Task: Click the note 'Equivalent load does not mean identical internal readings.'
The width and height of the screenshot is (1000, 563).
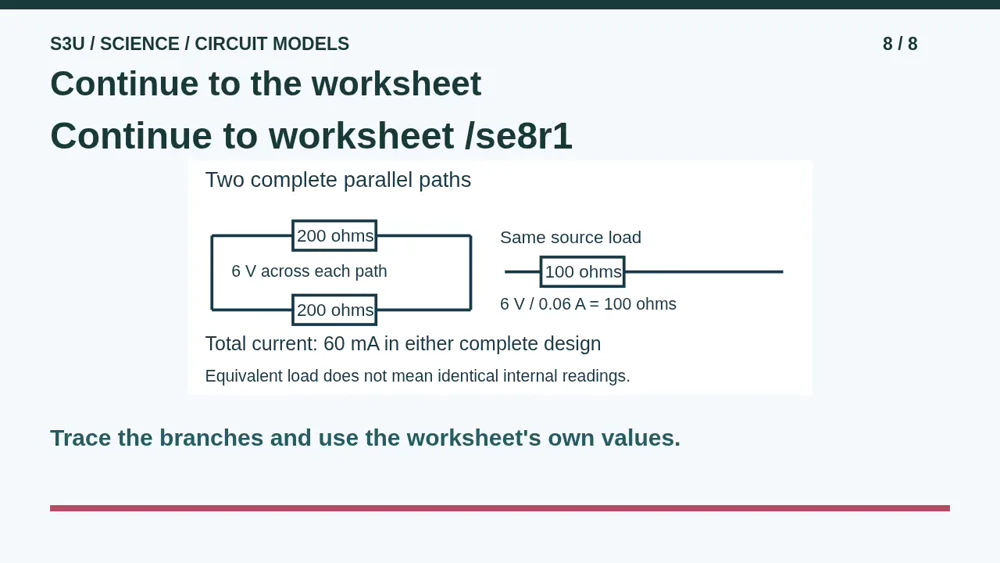Action: [418, 376]
